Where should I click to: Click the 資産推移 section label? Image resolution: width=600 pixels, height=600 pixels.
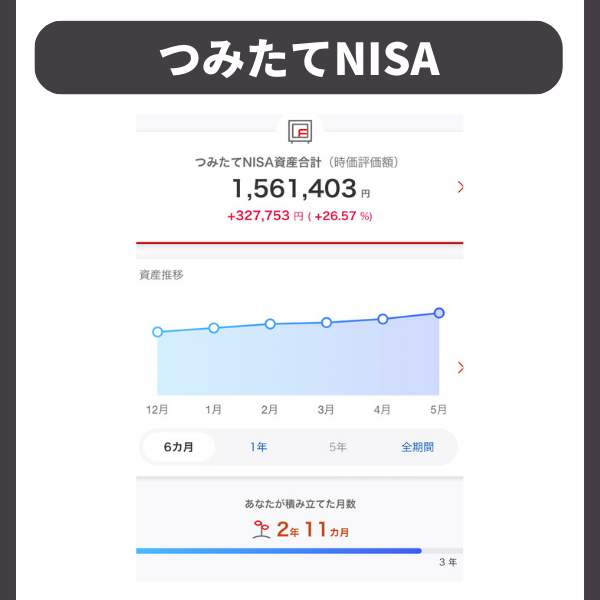pyautogui.click(x=161, y=275)
